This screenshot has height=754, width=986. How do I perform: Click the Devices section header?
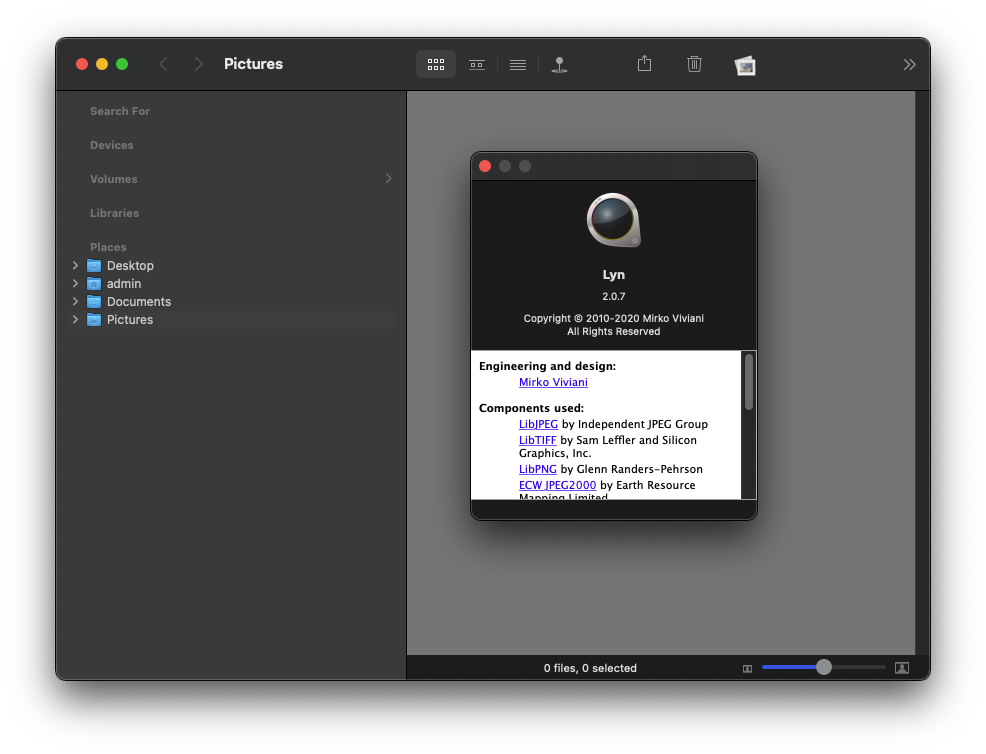click(x=111, y=145)
